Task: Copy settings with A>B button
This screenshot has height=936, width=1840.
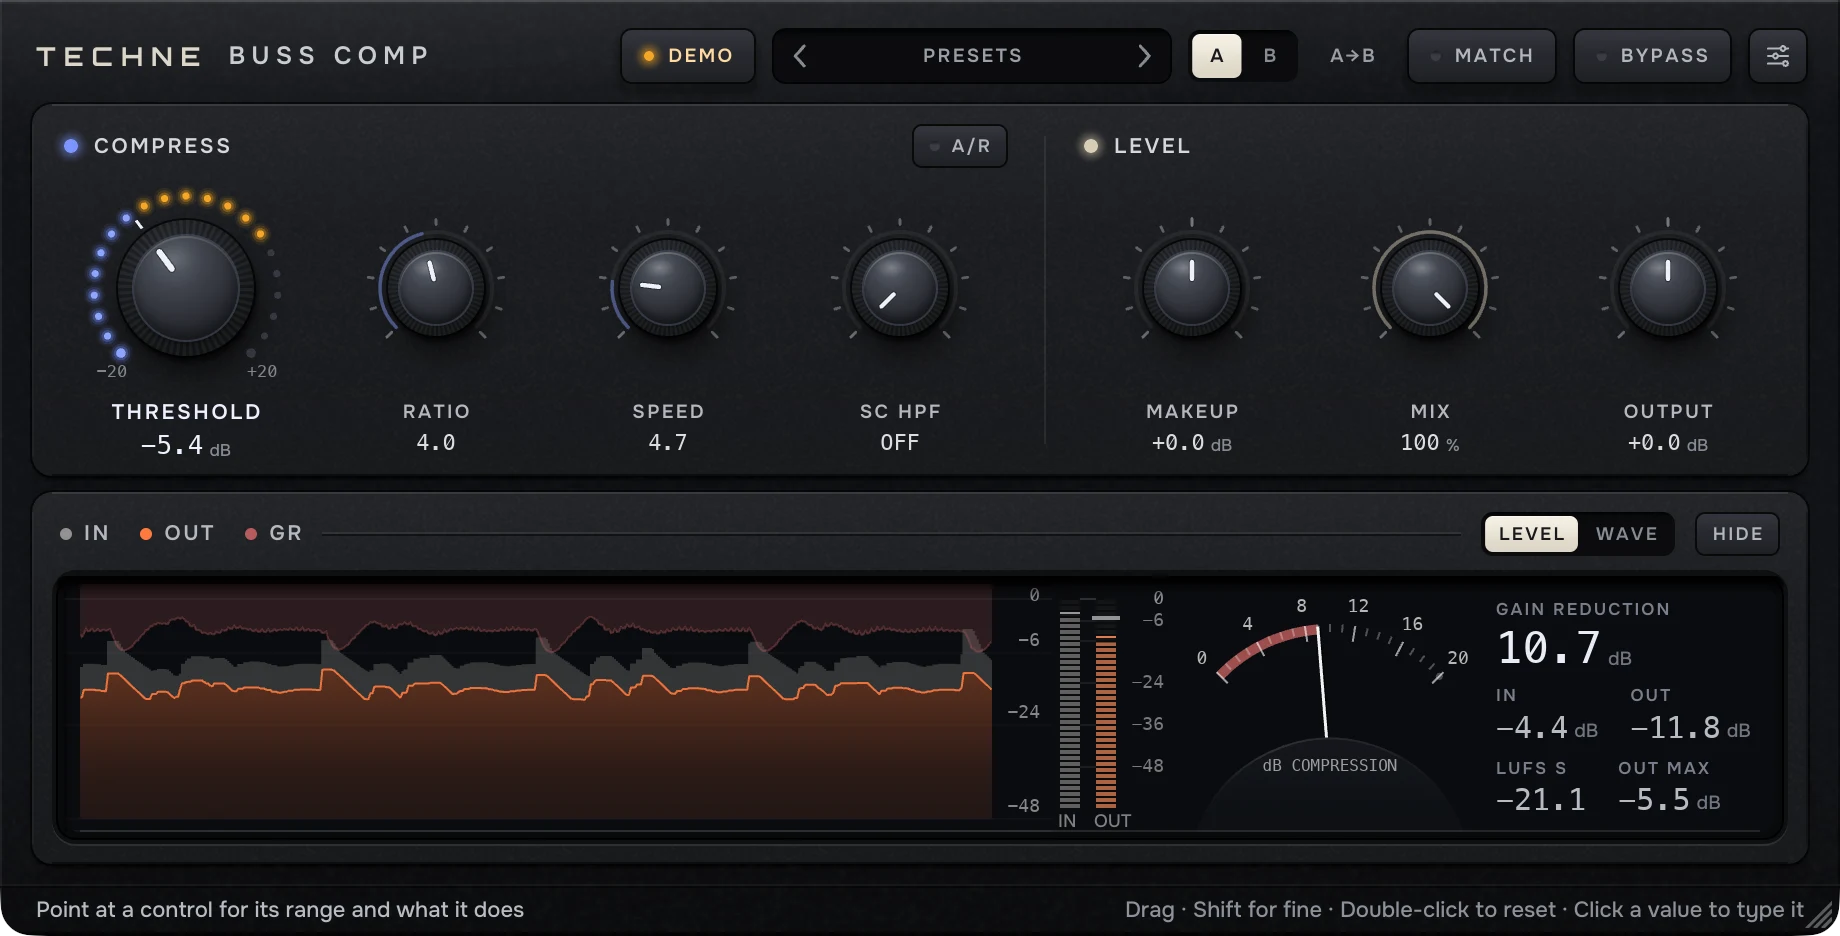Action: coord(1353,56)
